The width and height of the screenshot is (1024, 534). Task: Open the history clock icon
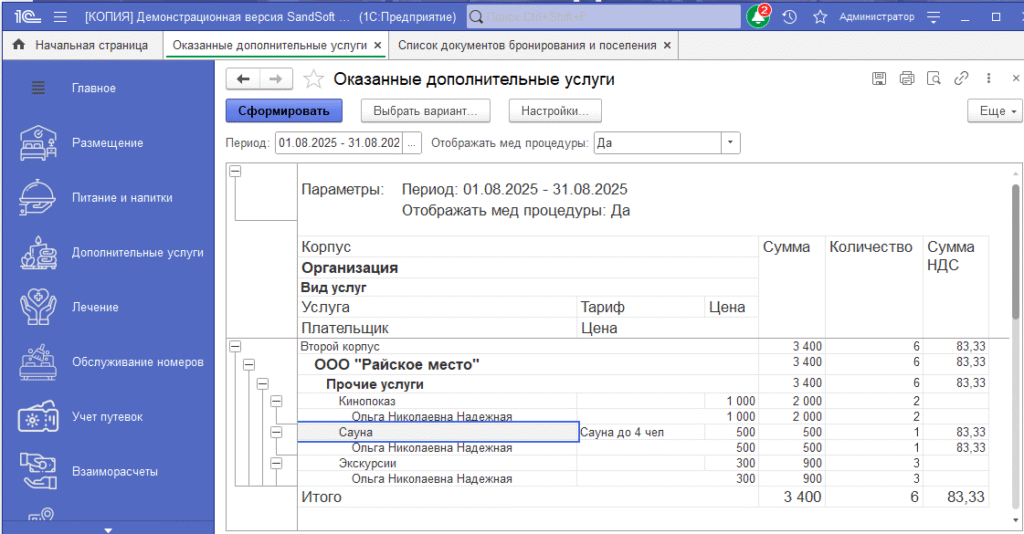pyautogui.click(x=790, y=17)
